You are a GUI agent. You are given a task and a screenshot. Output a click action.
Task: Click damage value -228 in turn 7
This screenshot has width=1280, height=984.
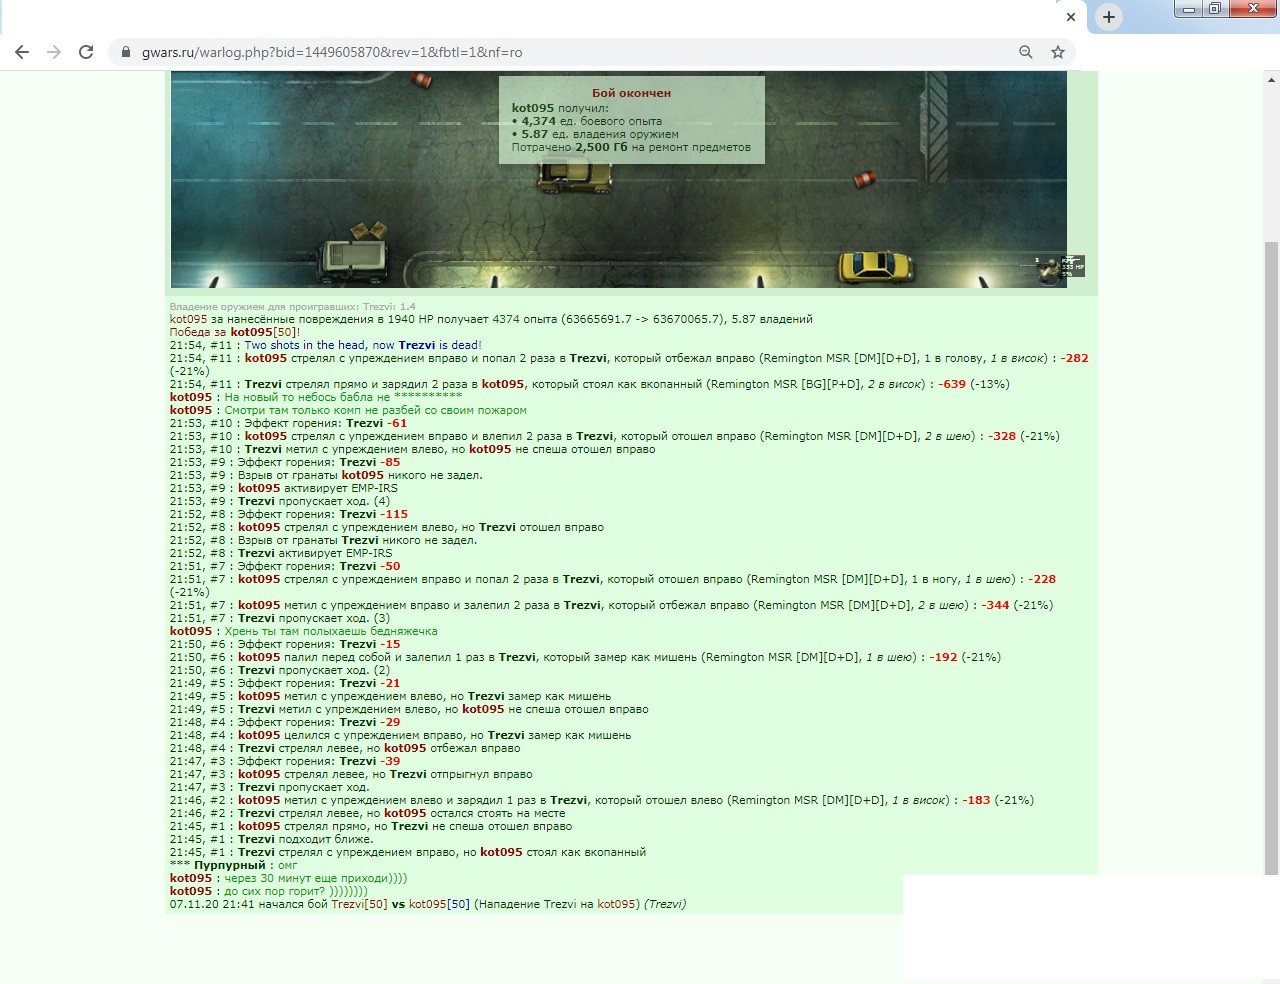coord(1042,580)
